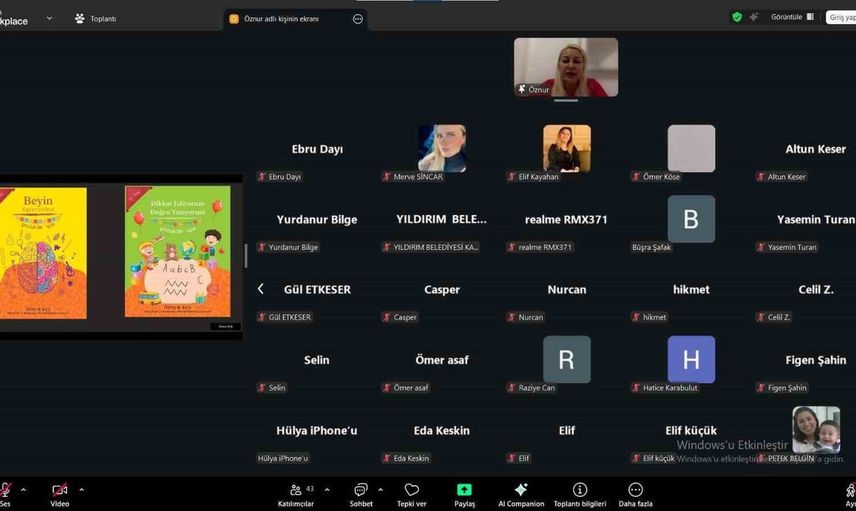Select the Öznur adlı kişinin ekranı tab
Screen dimensions: 856x511
pyautogui.click(x=282, y=18)
